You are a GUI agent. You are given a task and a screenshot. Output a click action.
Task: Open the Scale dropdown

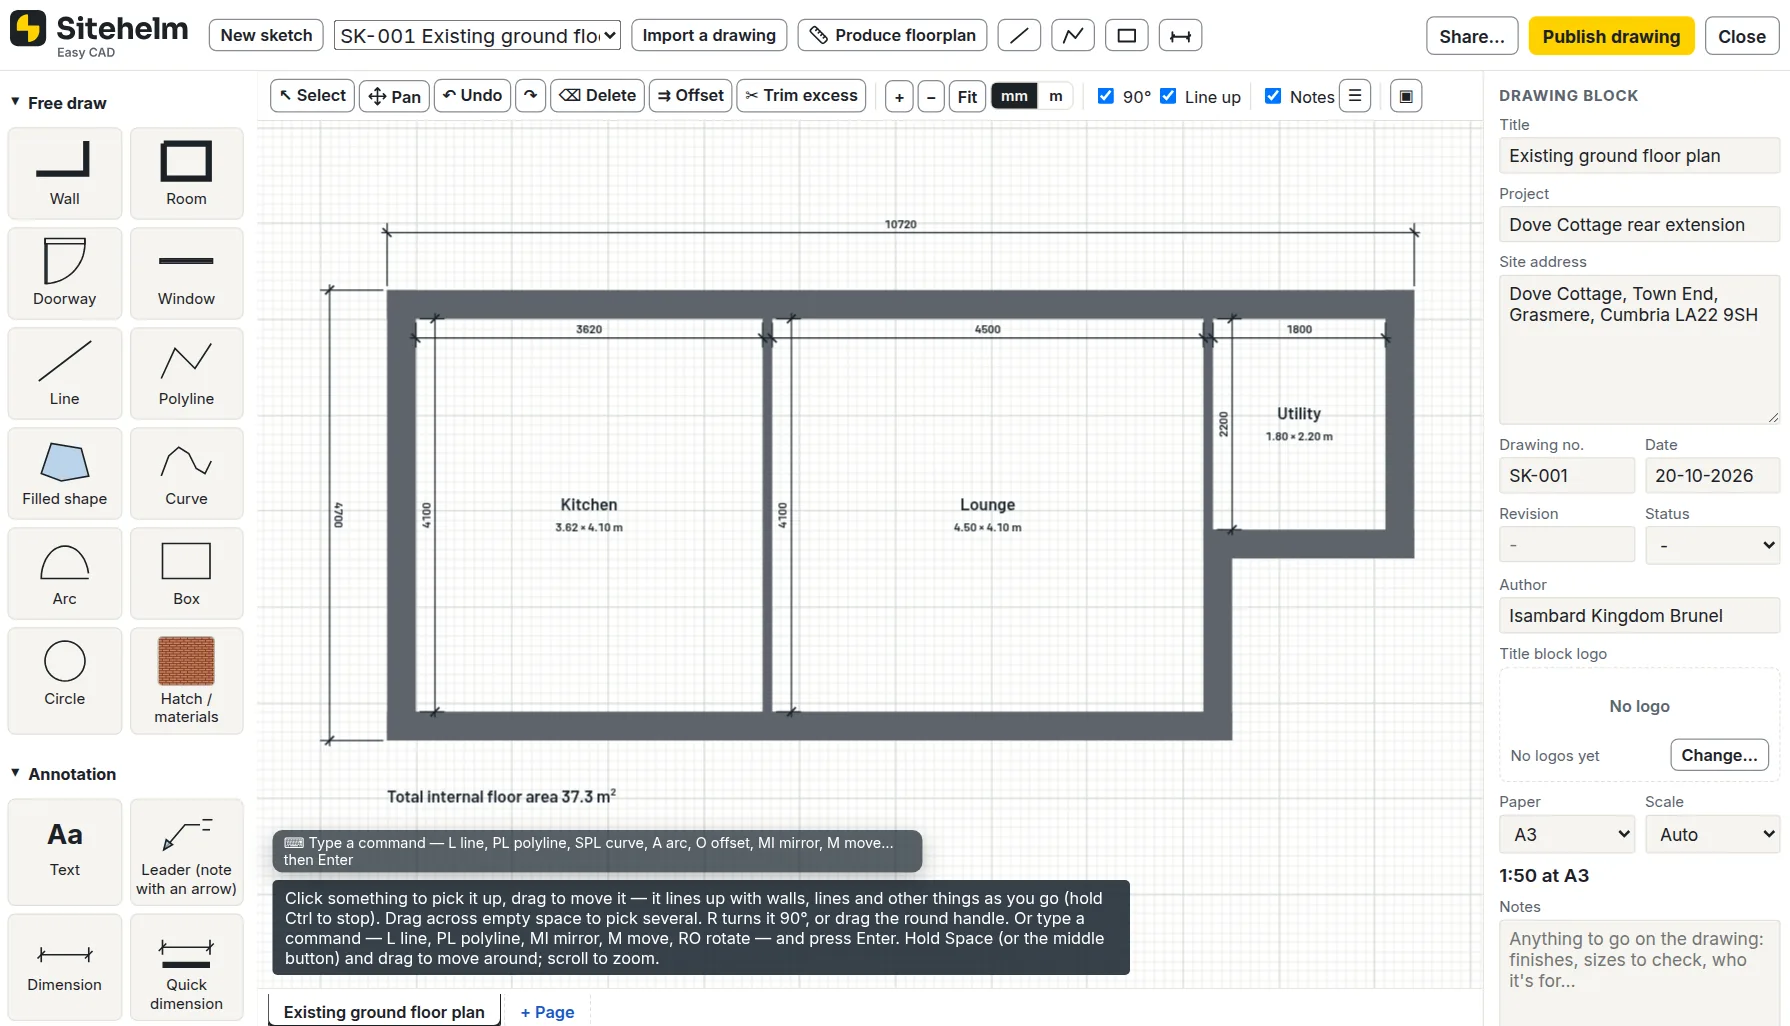[x=1713, y=834]
